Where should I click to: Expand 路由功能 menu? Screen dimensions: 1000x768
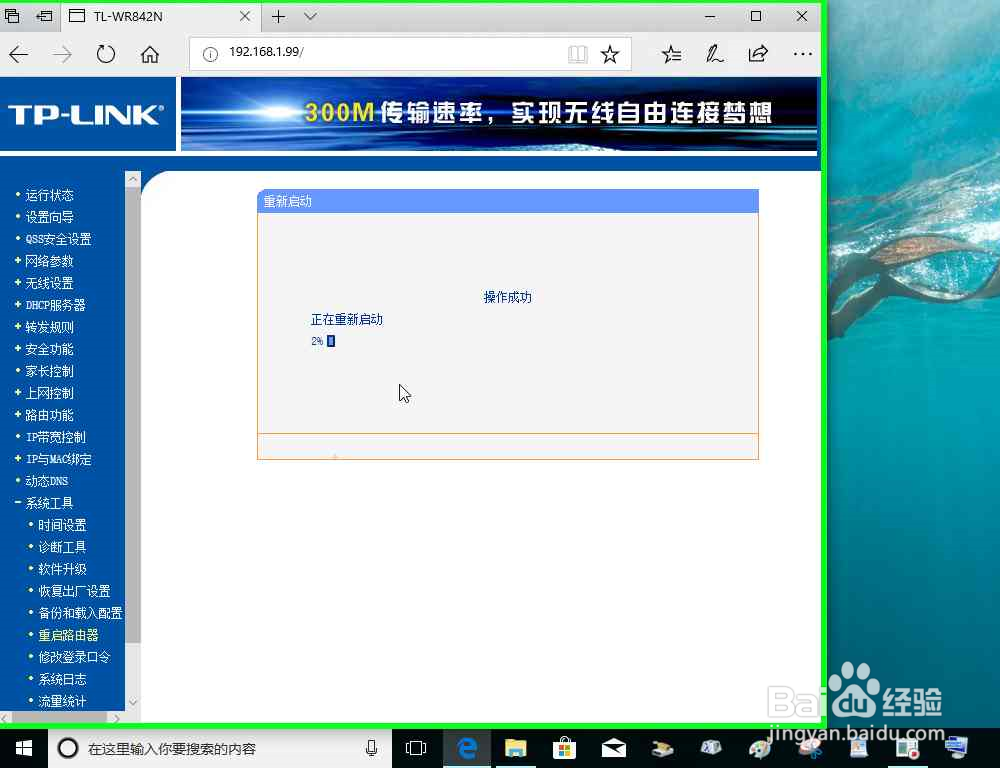[49, 415]
